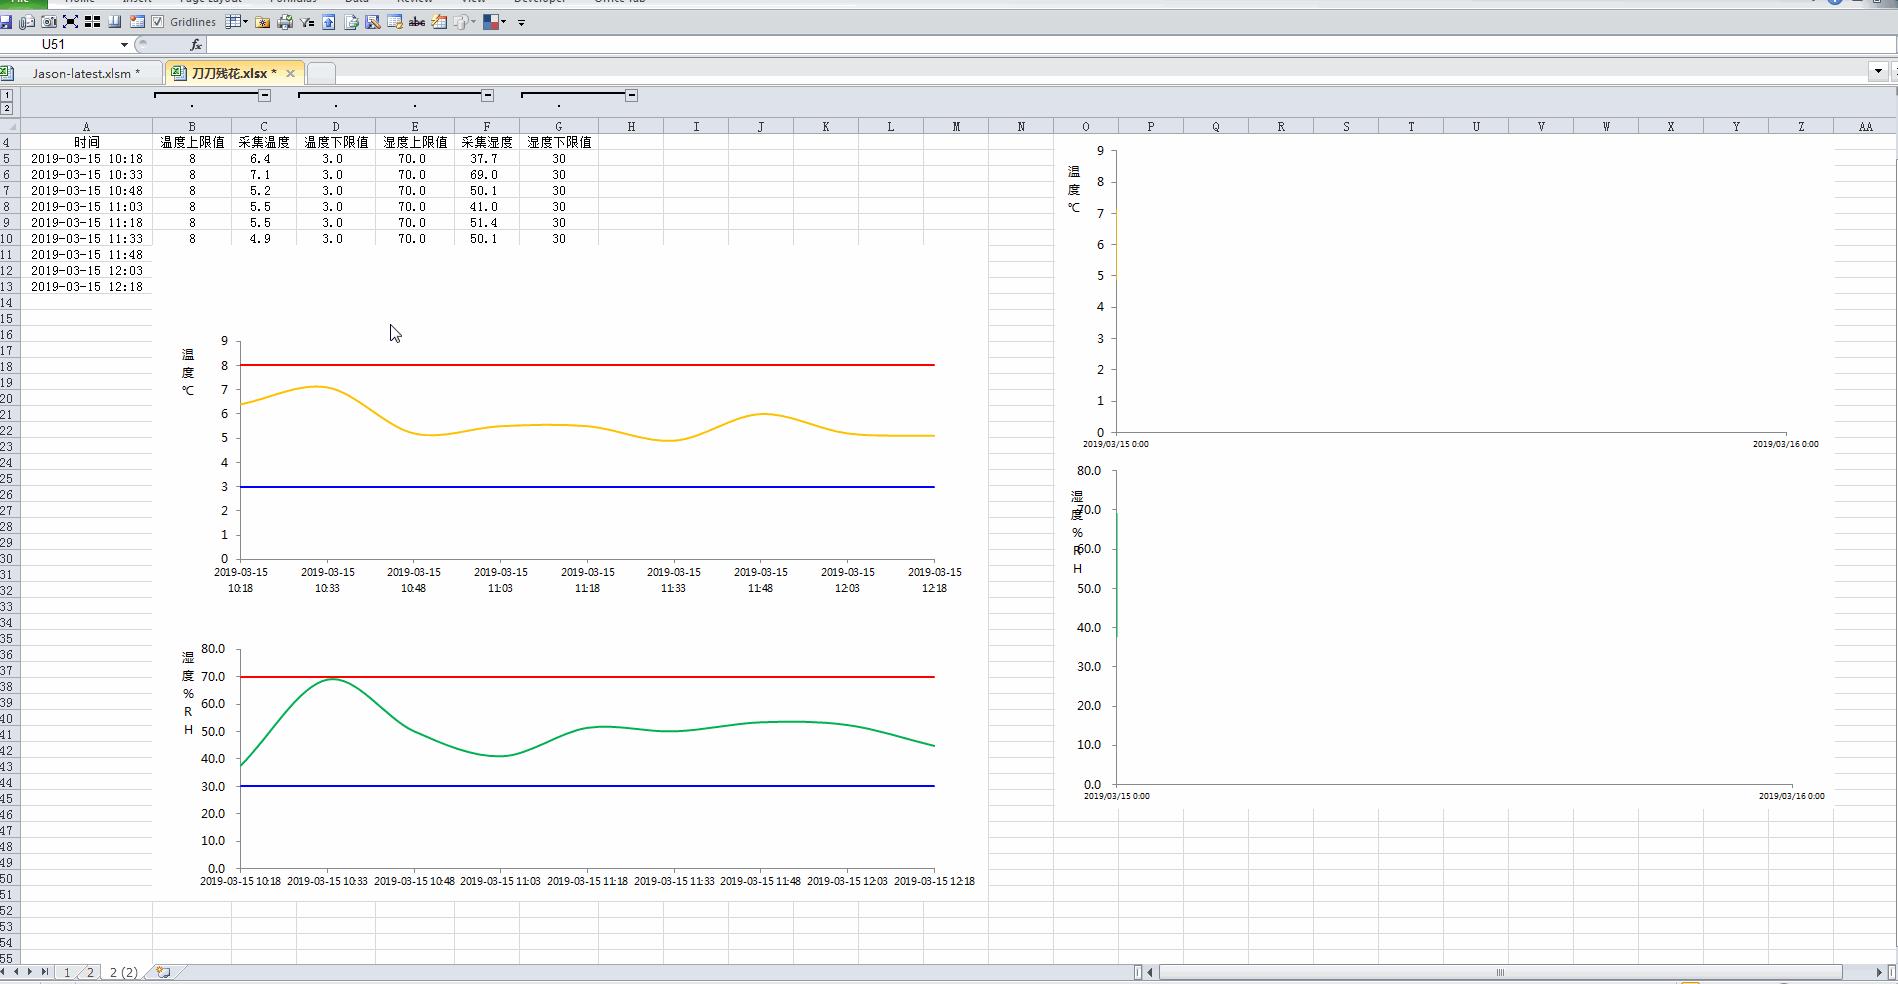This screenshot has height=984, width=1898.
Task: Switch to Jason-latest.xlsm workbook tab
Action: 81,73
